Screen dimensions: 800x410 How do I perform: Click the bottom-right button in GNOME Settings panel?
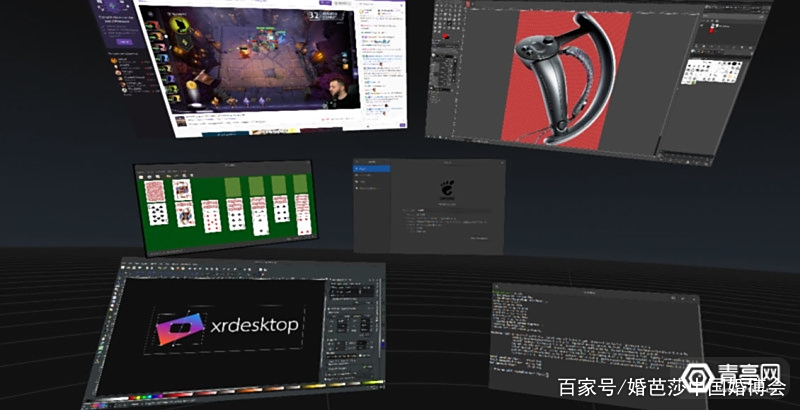[x=479, y=238]
